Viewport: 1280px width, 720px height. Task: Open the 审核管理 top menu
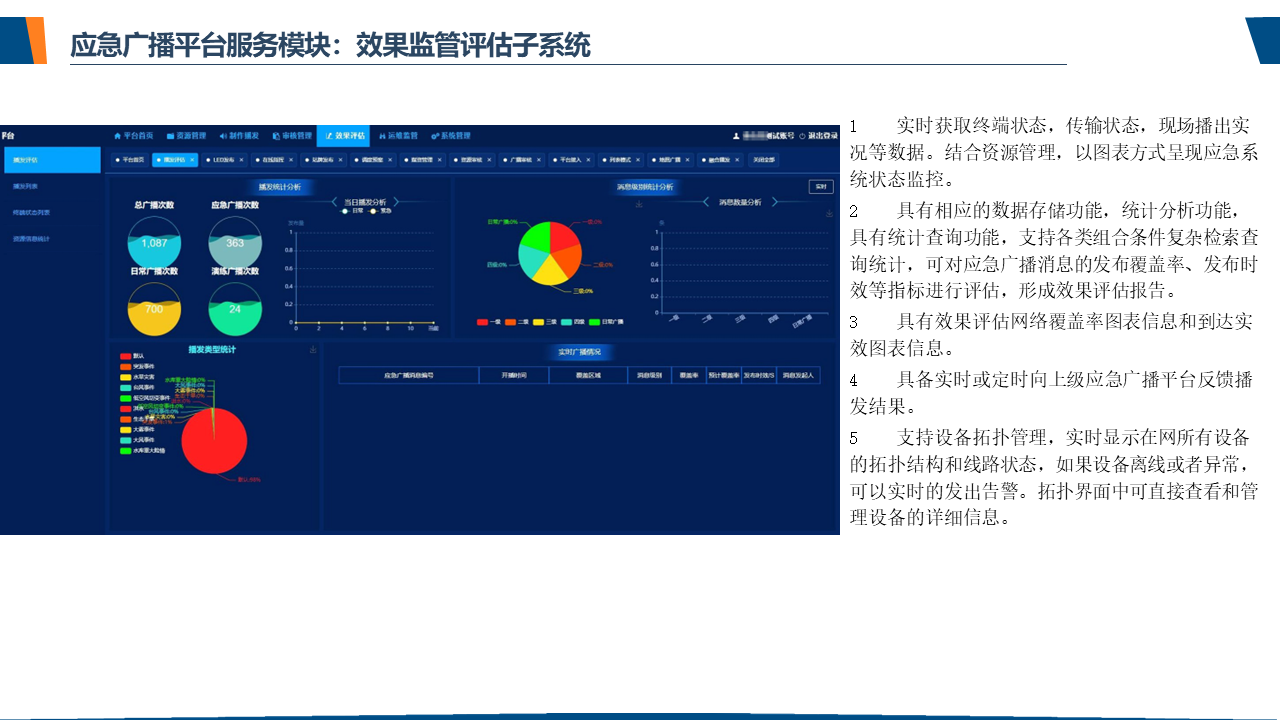point(291,136)
